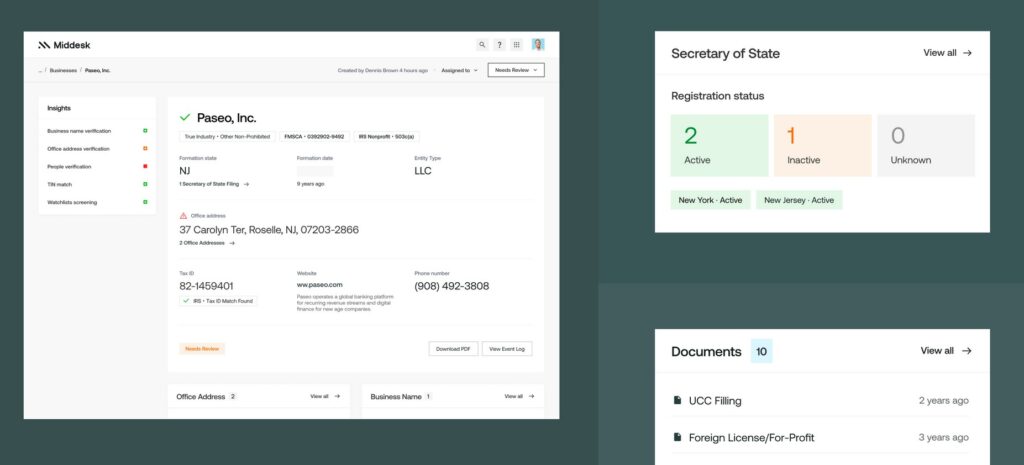Open help question mark icon
Viewport: 1024px width, 465px height.
point(499,45)
